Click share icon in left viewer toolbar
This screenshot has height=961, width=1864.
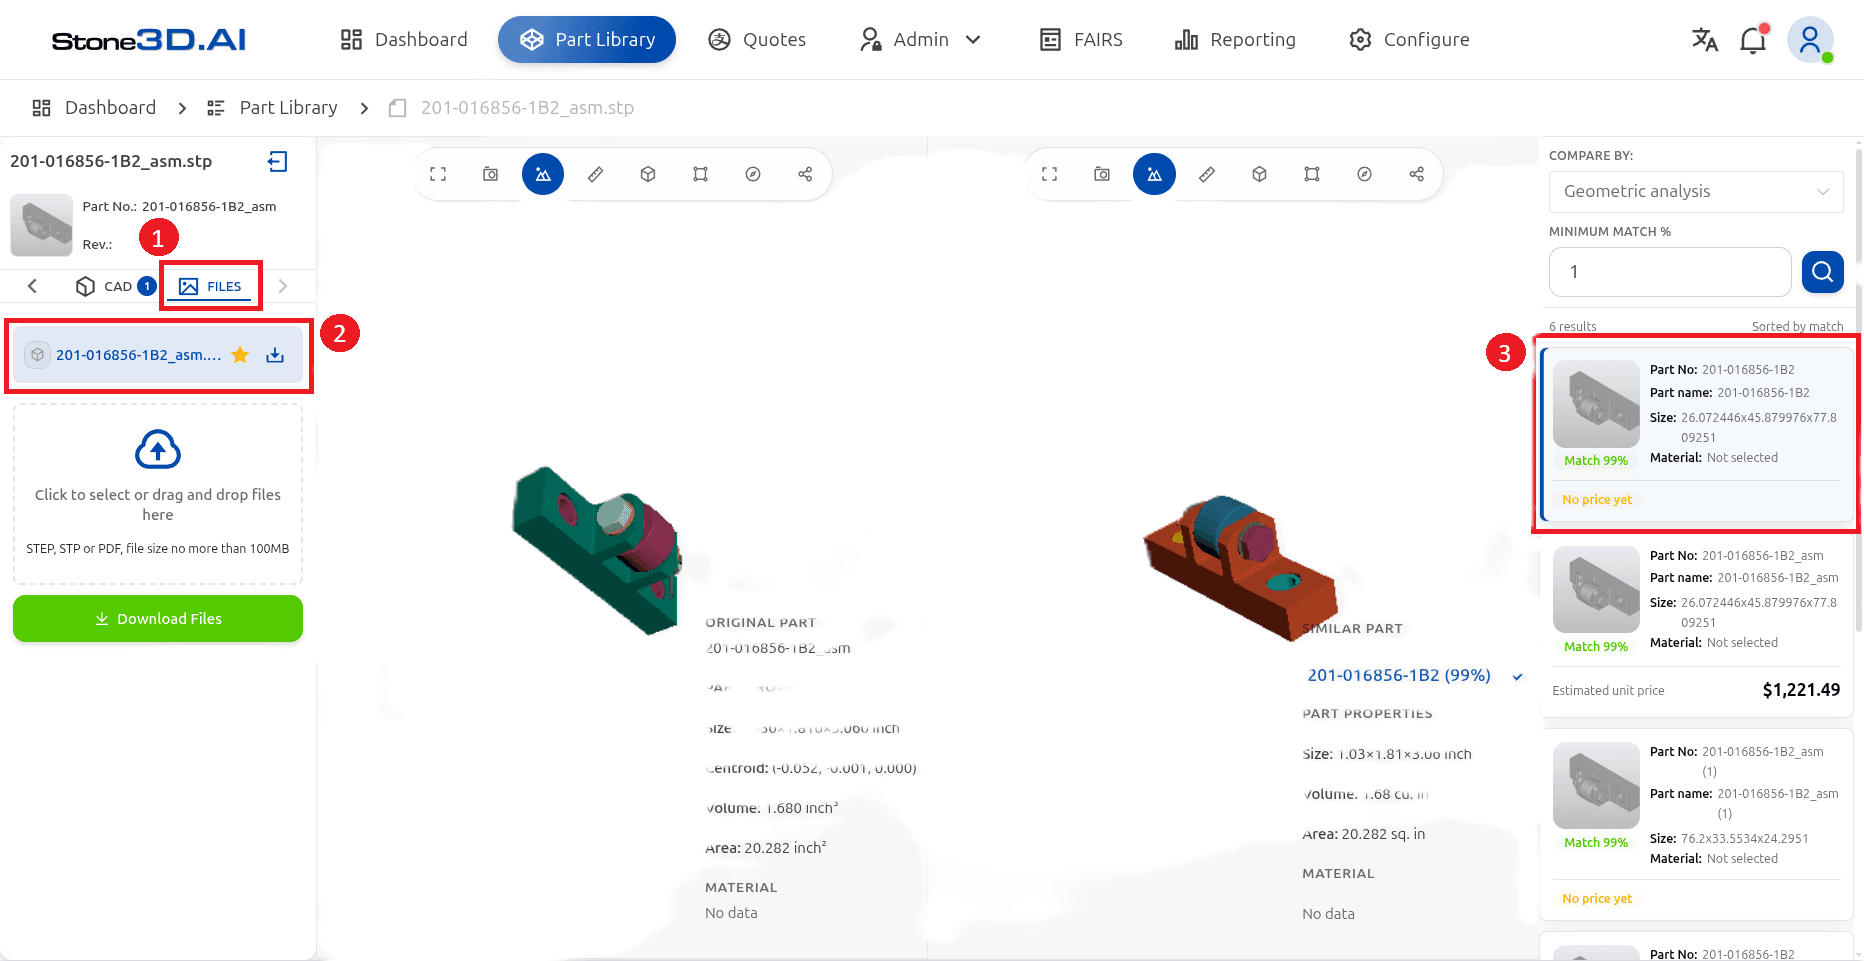[x=805, y=174]
